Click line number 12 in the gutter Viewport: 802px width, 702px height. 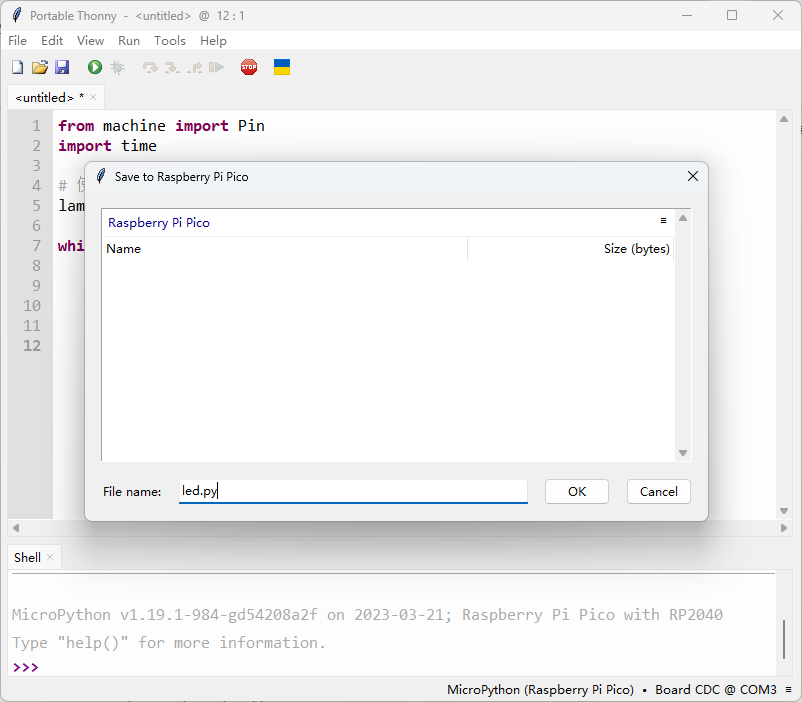32,346
